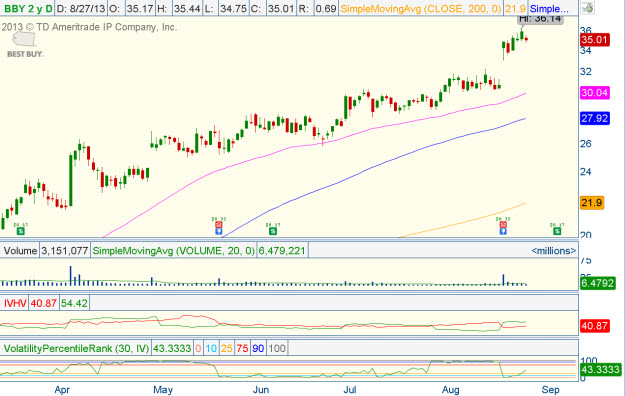Click the <millions> volume units label
This screenshot has width=625, height=396.
553,251
